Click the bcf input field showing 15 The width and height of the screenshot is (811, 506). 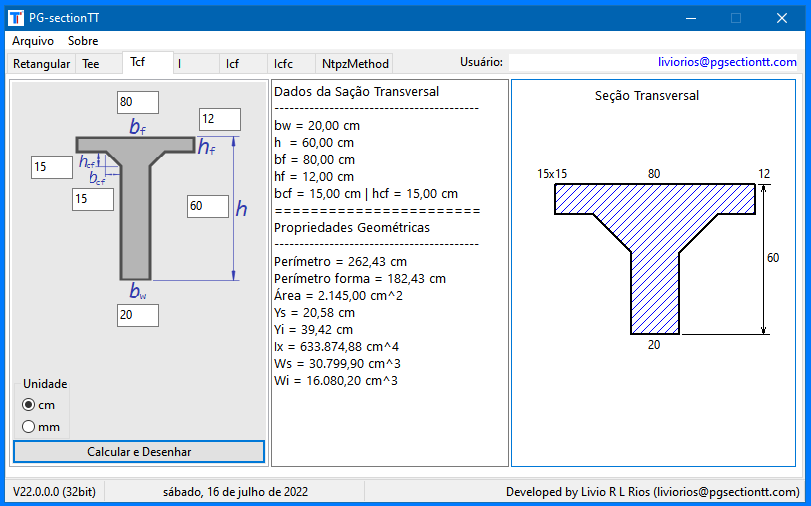pyautogui.click(x=93, y=199)
